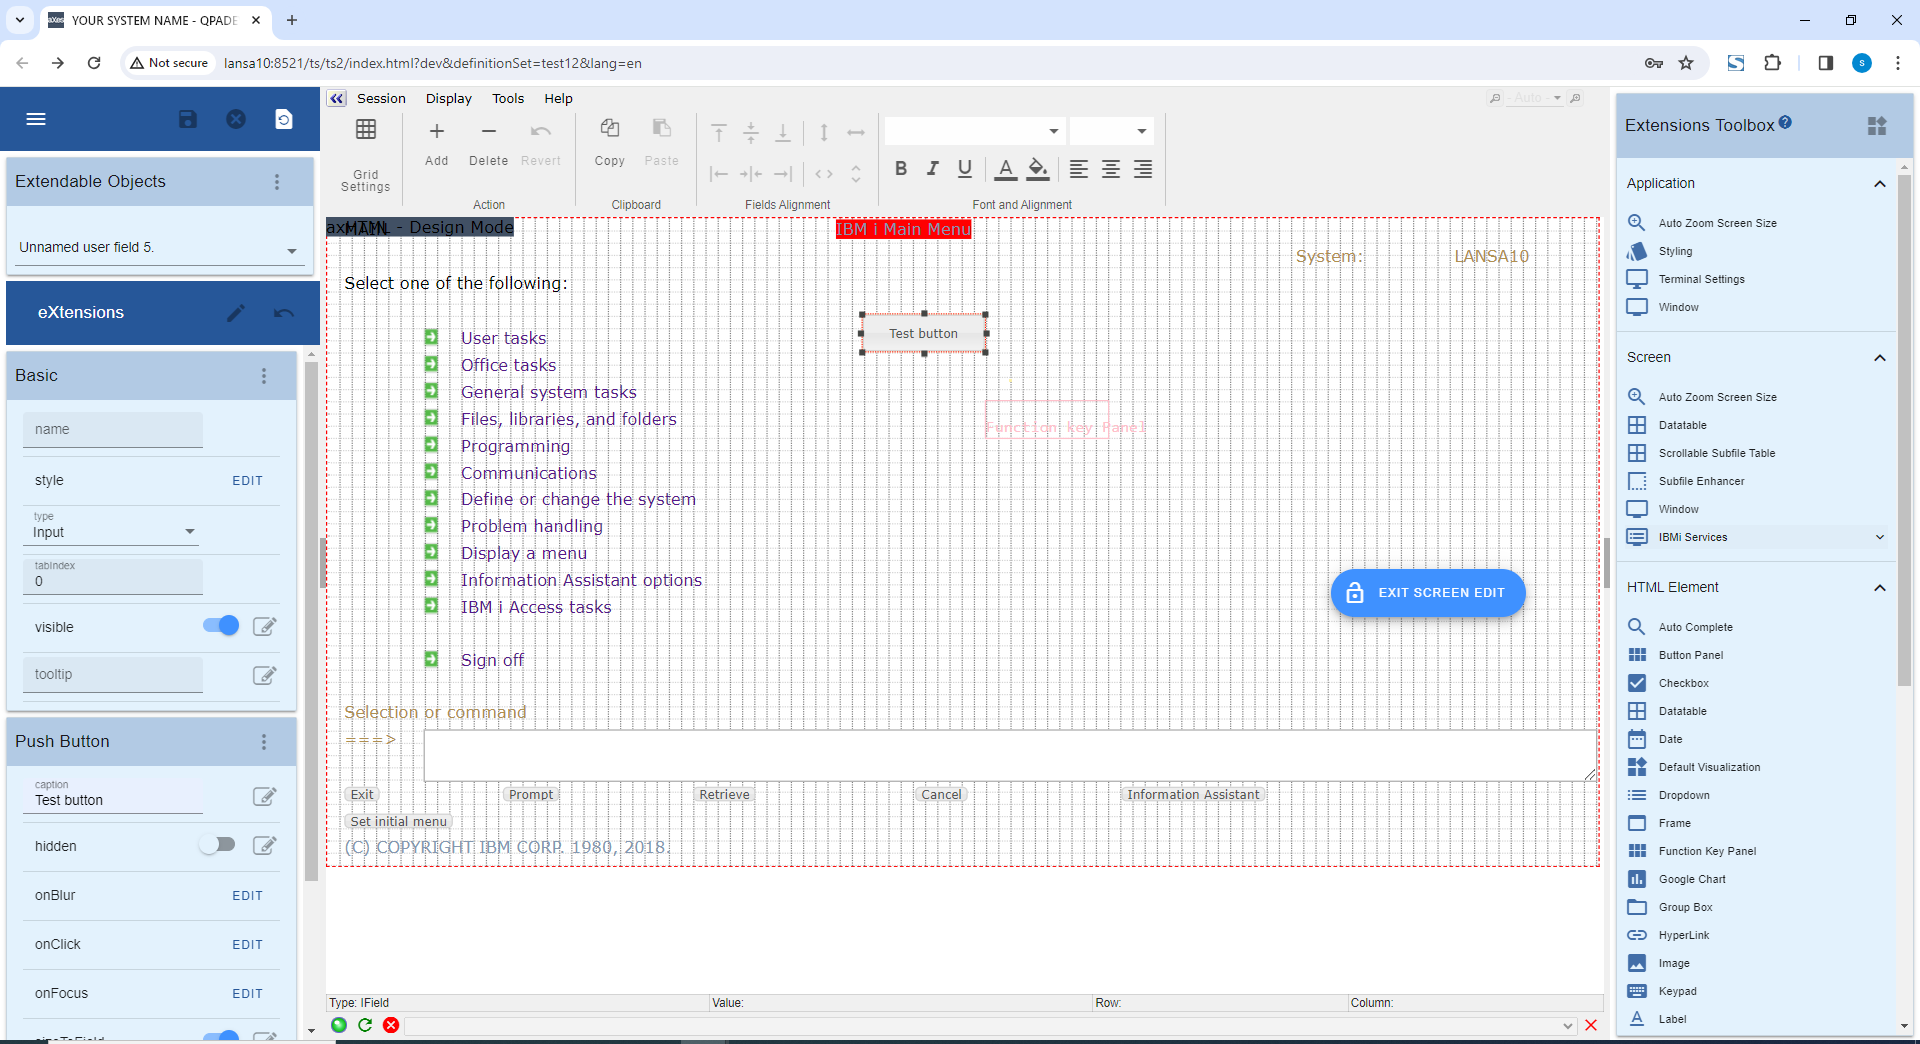Click the Exit Screen Edit button
The height and width of the screenshot is (1044, 1920).
[1427, 593]
